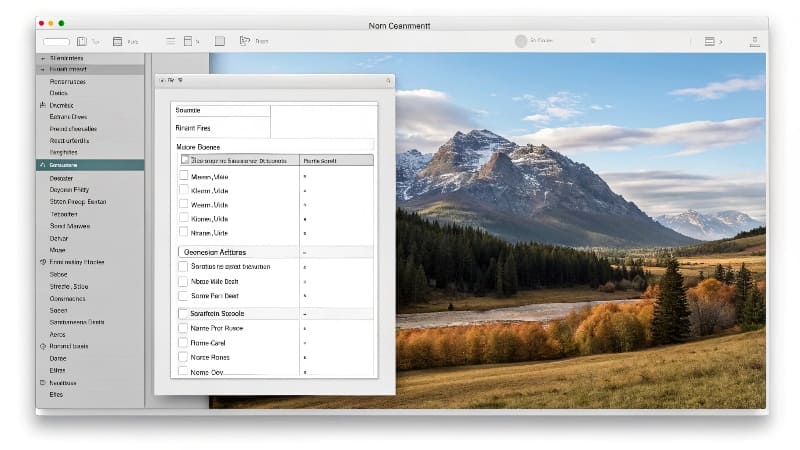Click the mountain landscape image preview
This screenshot has height=450, width=800.
click(580, 230)
